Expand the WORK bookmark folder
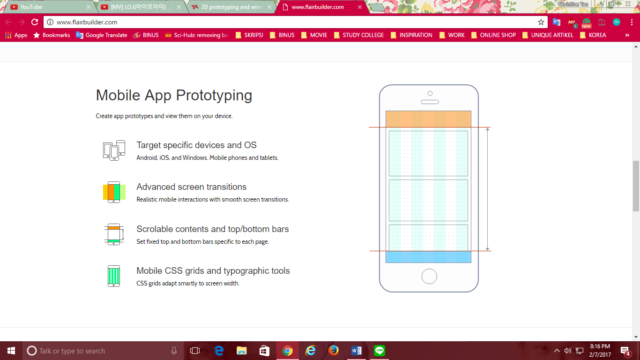The width and height of the screenshot is (640, 360). [451, 35]
